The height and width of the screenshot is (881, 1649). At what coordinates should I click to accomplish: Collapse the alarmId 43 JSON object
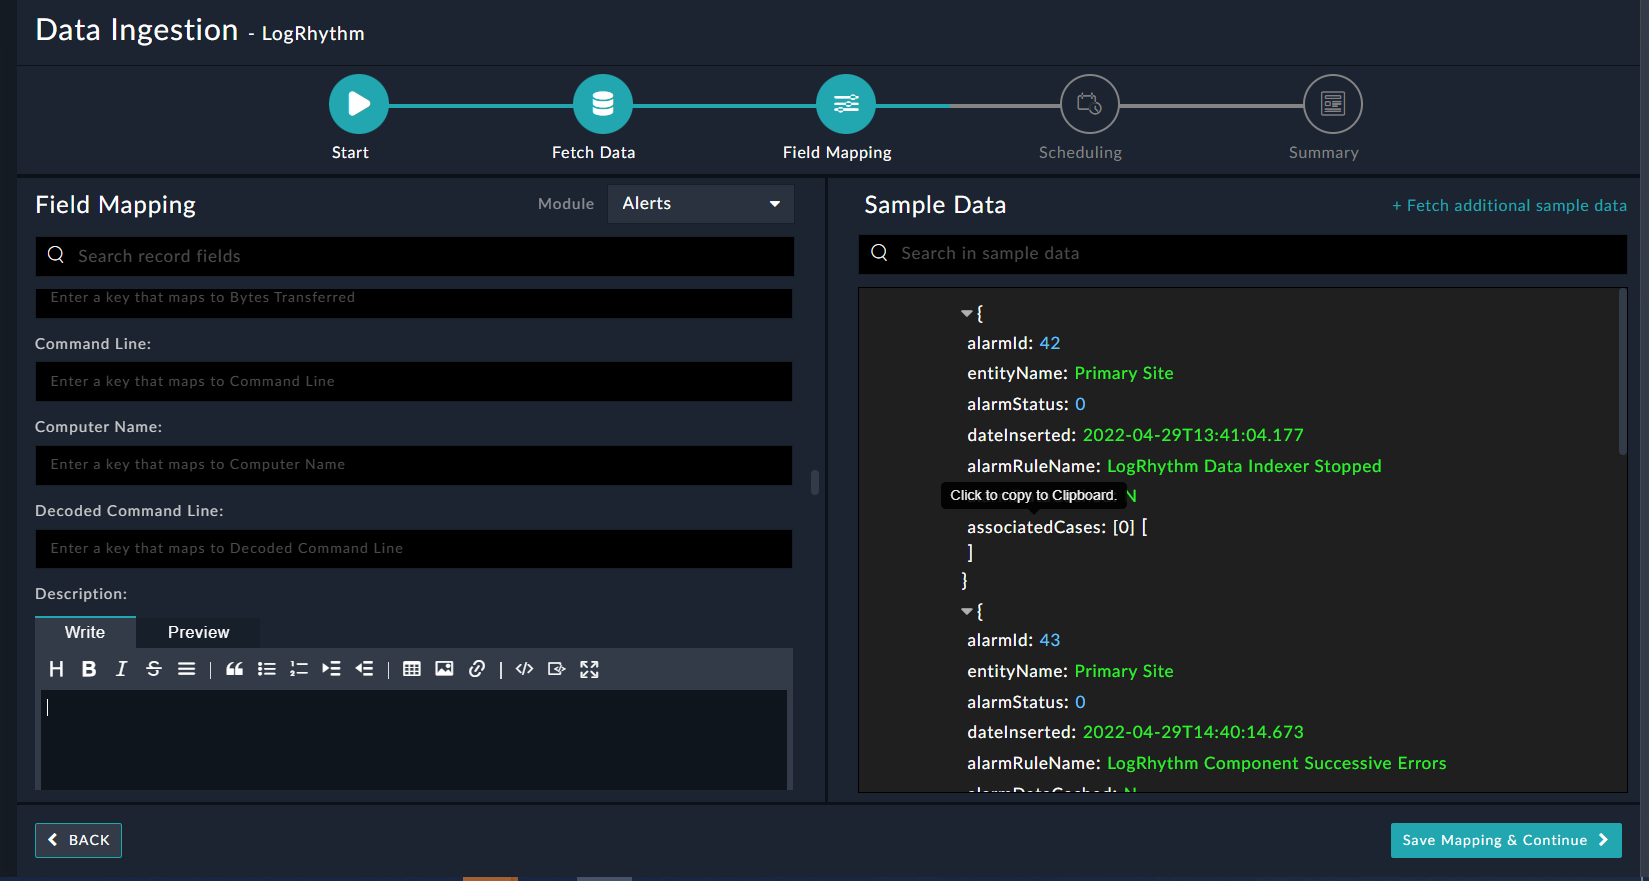coord(966,611)
